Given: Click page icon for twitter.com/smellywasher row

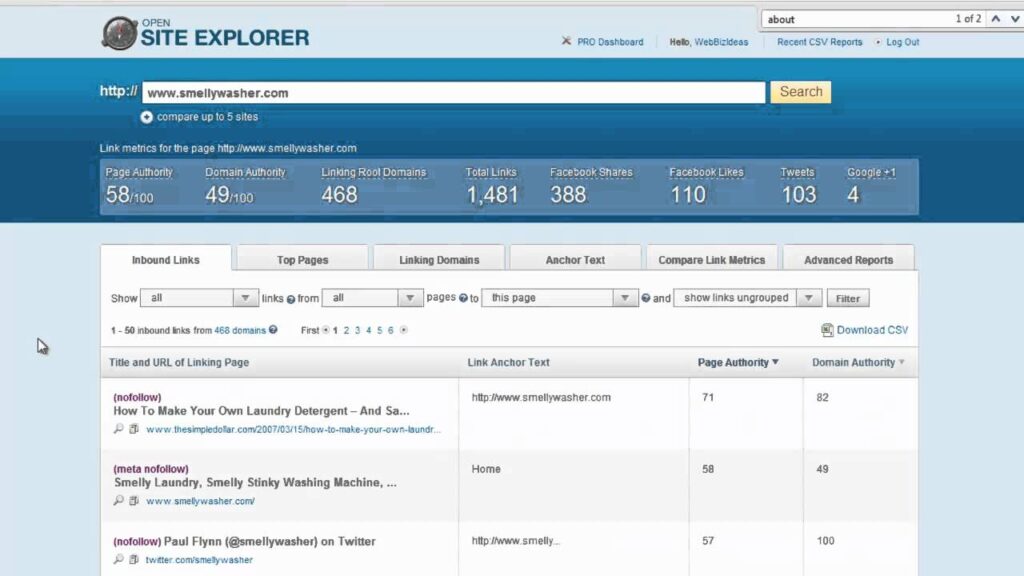Looking at the screenshot, I should 134,560.
